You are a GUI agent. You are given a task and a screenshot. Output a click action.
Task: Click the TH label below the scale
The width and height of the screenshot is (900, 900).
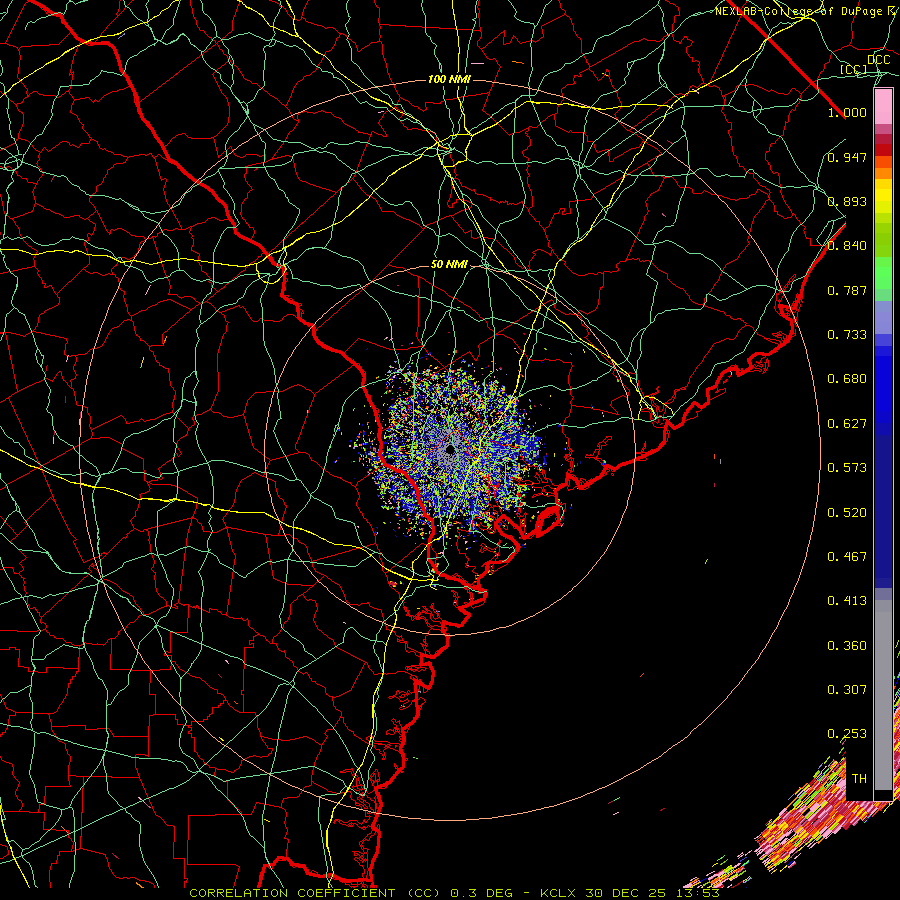(859, 779)
